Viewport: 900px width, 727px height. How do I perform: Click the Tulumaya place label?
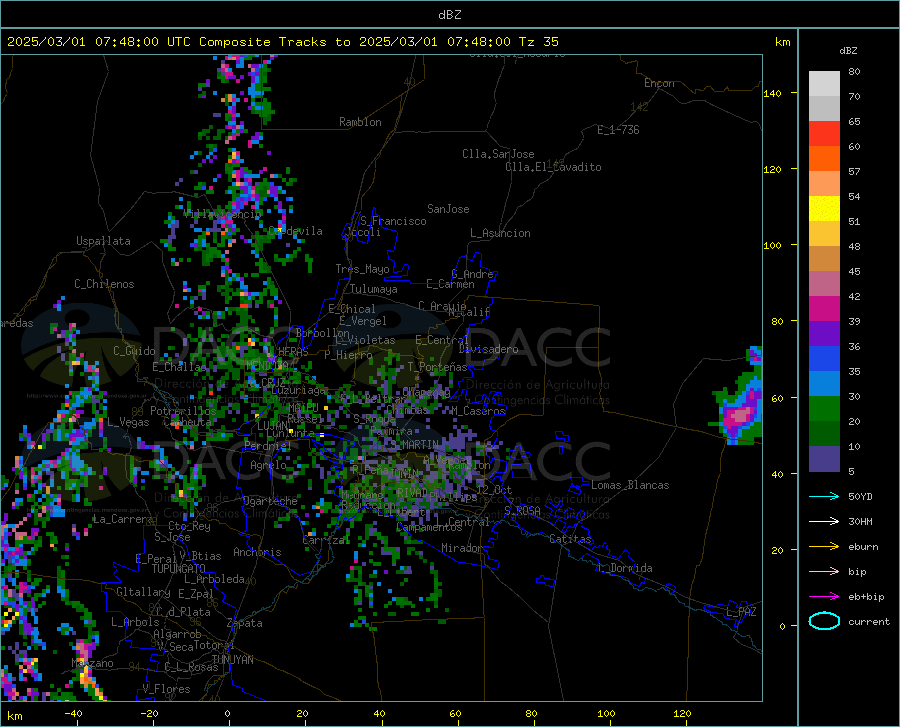pyautogui.click(x=374, y=289)
